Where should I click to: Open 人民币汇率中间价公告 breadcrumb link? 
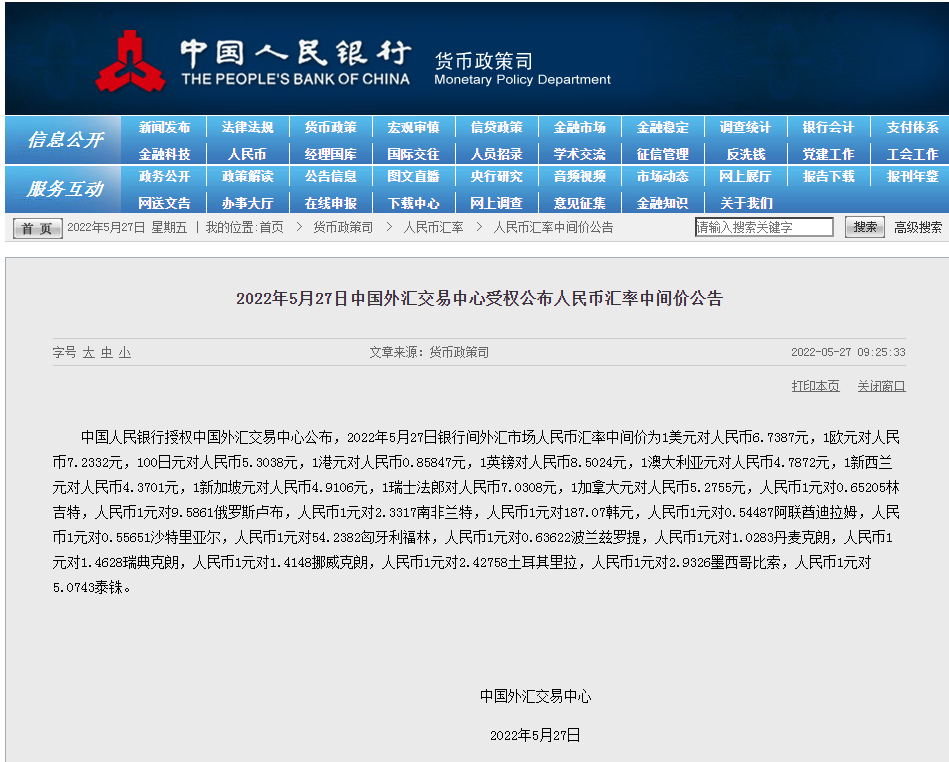click(x=553, y=228)
